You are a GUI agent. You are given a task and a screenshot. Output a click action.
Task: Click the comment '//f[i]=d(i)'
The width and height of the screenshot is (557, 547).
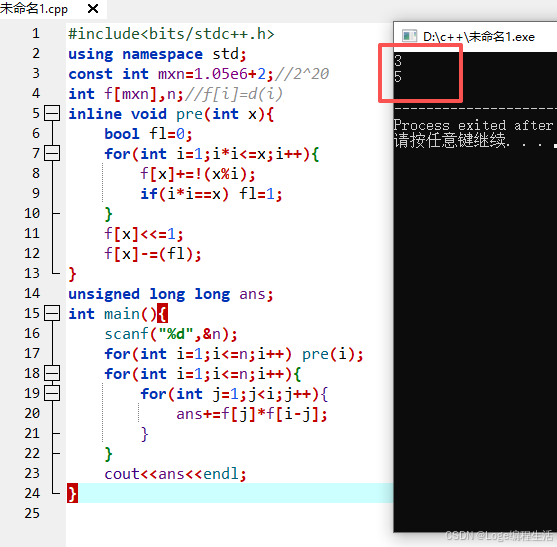coord(233,94)
